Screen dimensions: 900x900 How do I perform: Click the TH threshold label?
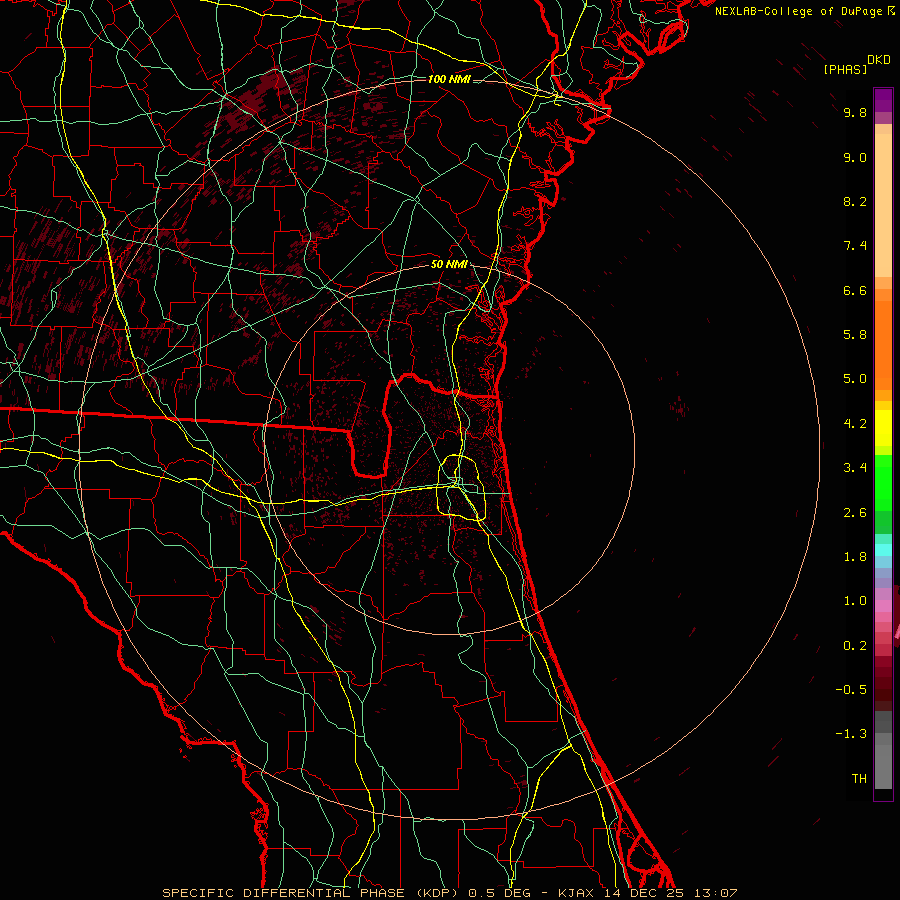click(859, 779)
